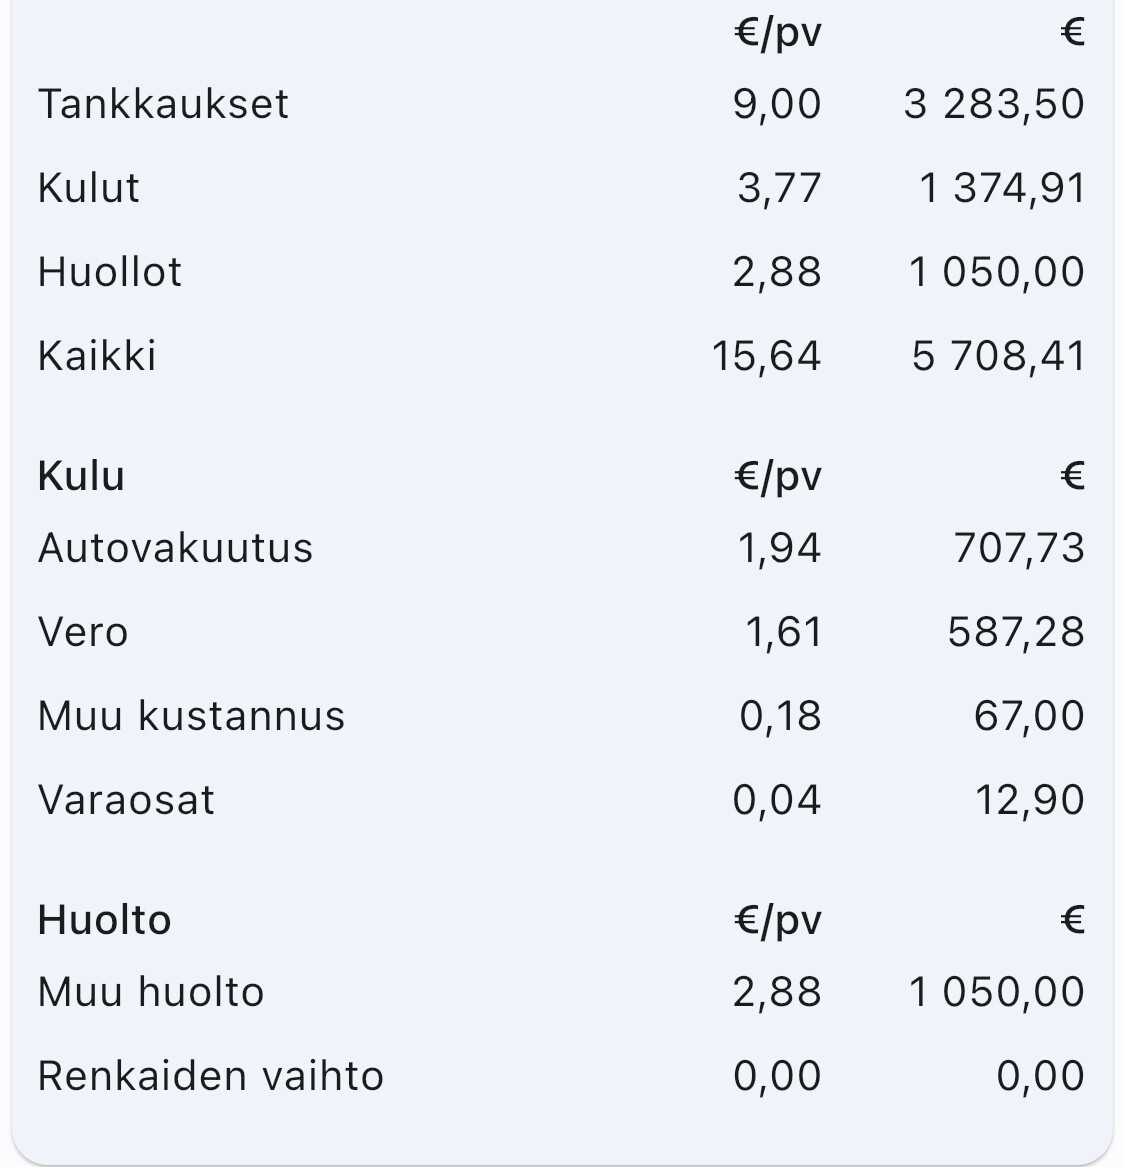1125x1167 pixels.
Task: Select the 12,90 Varaosat amount
Action: [x=1030, y=801]
